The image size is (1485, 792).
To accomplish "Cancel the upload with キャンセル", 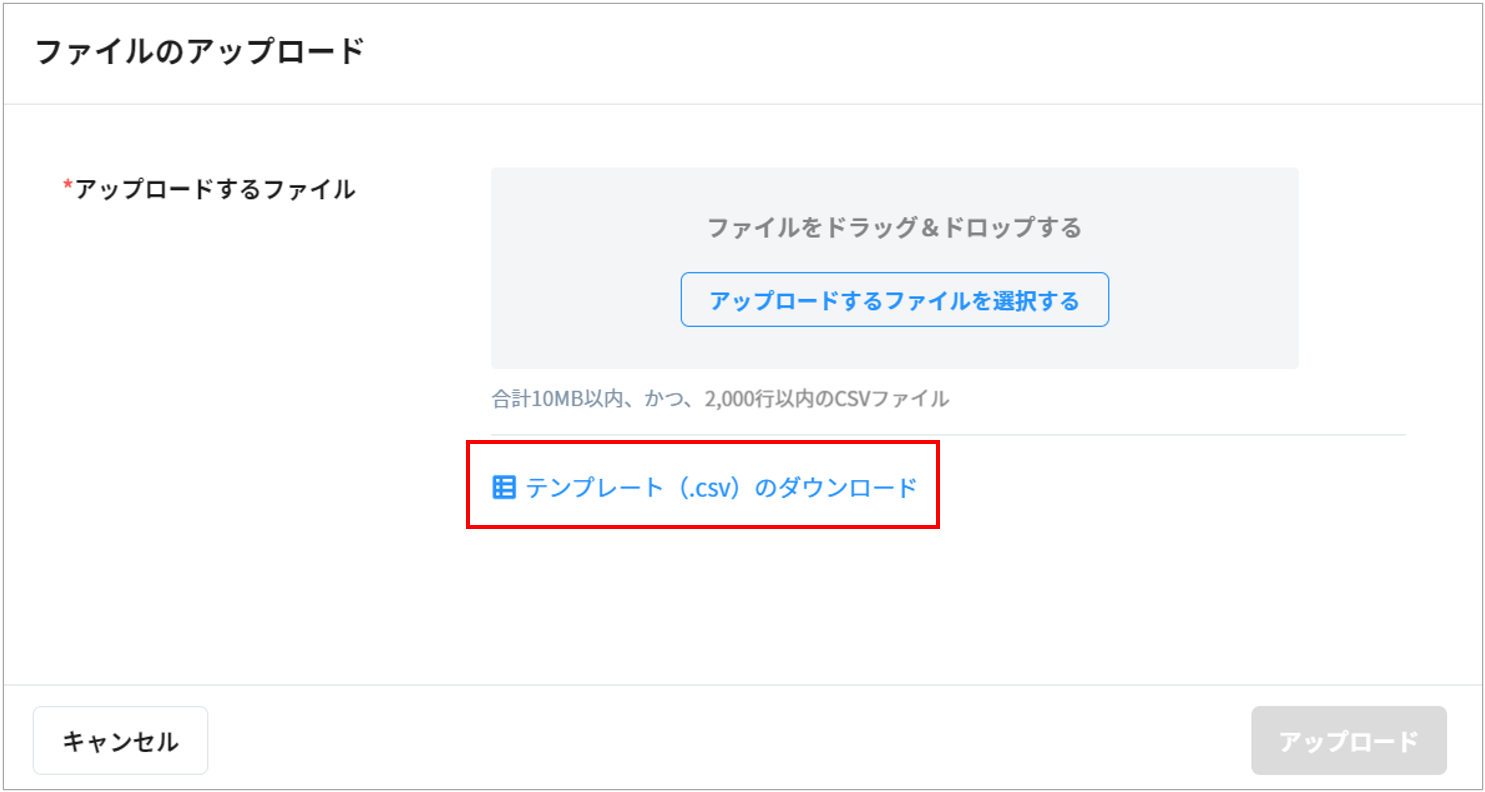I will [x=120, y=741].
